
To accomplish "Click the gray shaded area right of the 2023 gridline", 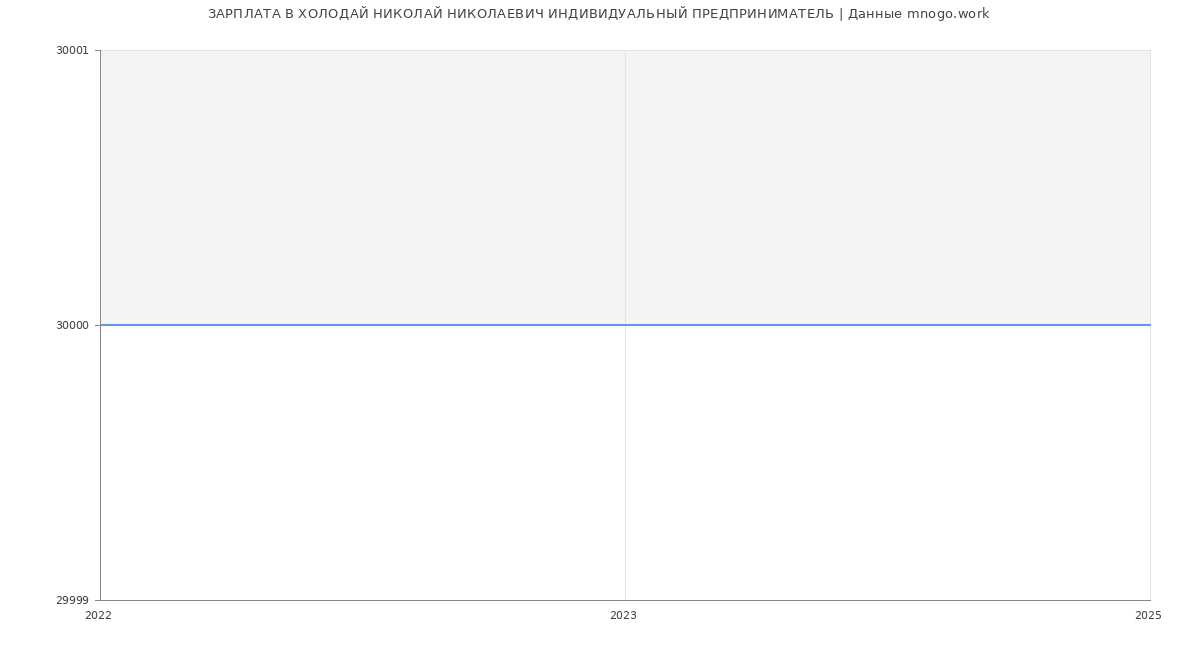I will [x=890, y=187].
